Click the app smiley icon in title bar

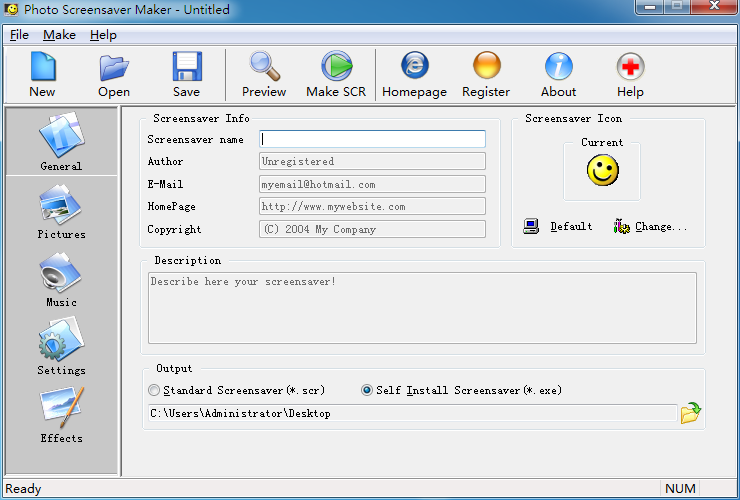[x=11, y=9]
